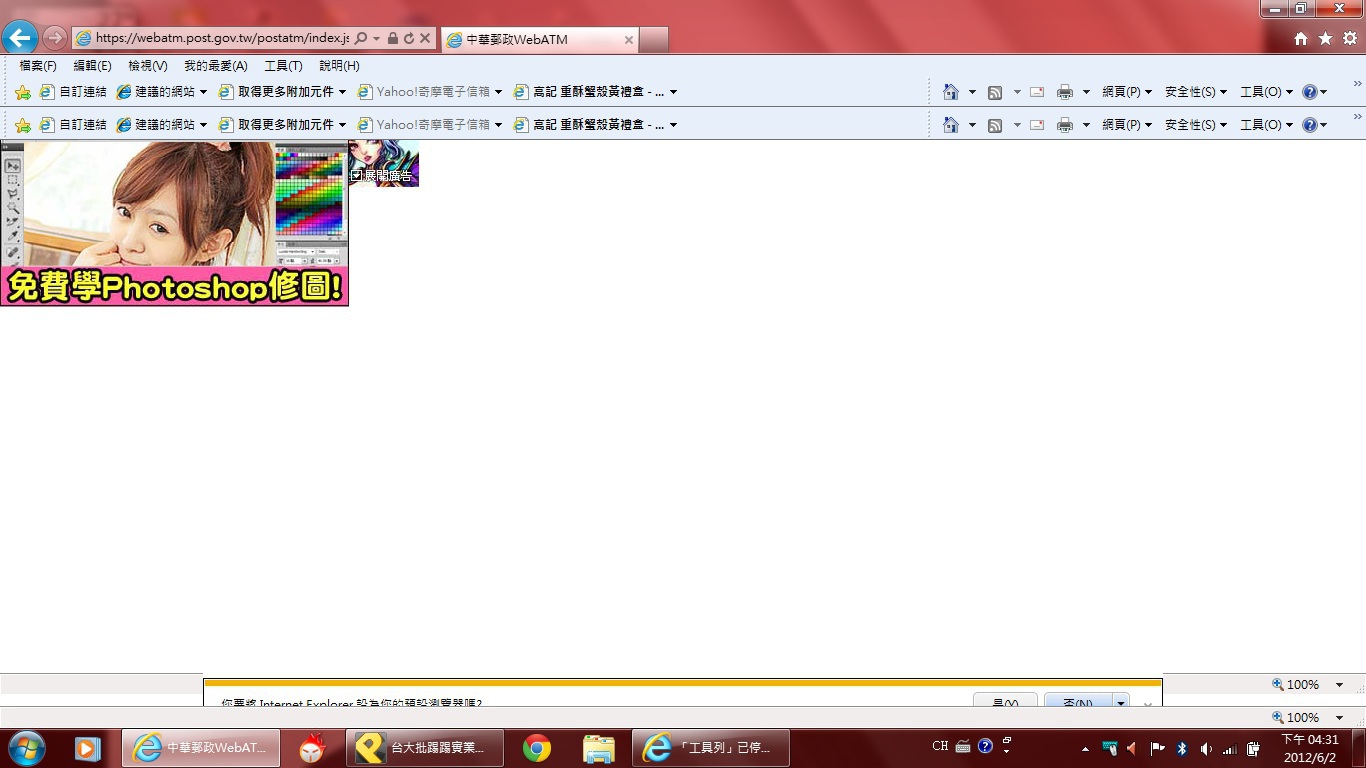The width and height of the screenshot is (1366, 768).
Task: Click the white Home icon in the title area
Action: pyautogui.click(x=1301, y=38)
